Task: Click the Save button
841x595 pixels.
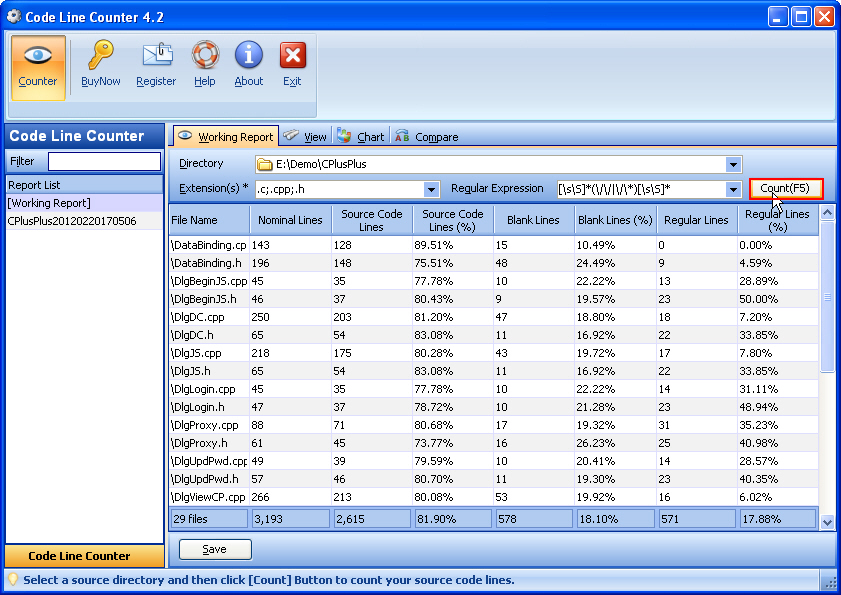Action: point(215,549)
